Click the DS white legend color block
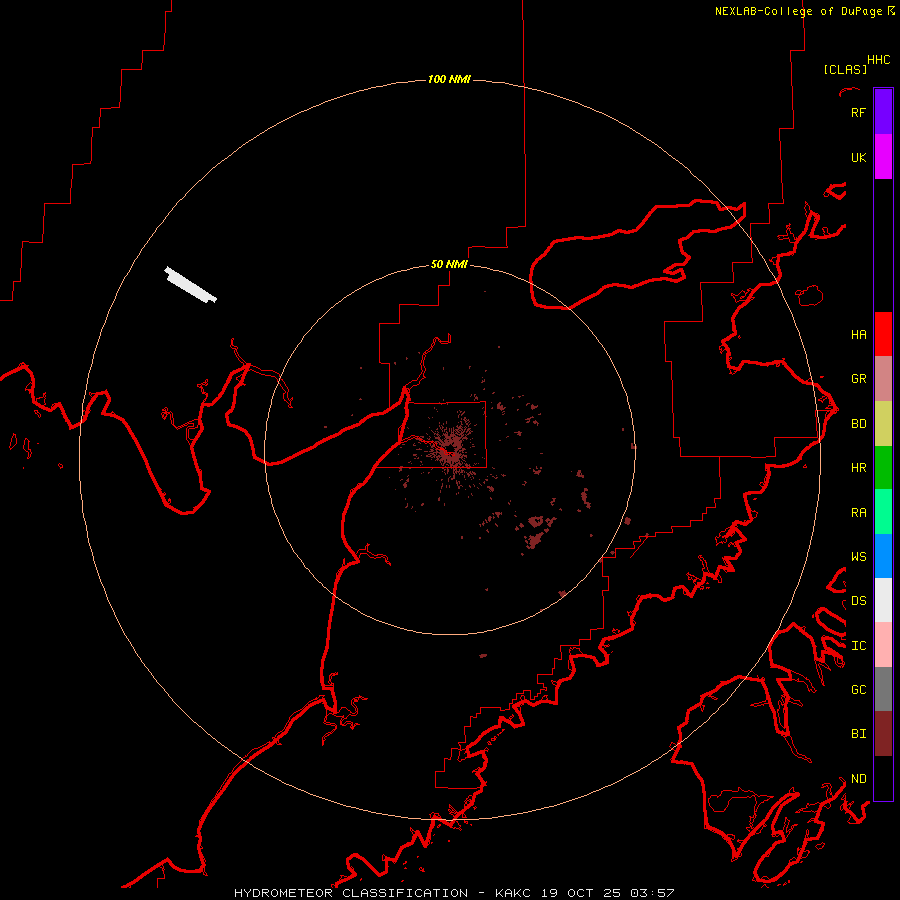 [x=883, y=600]
